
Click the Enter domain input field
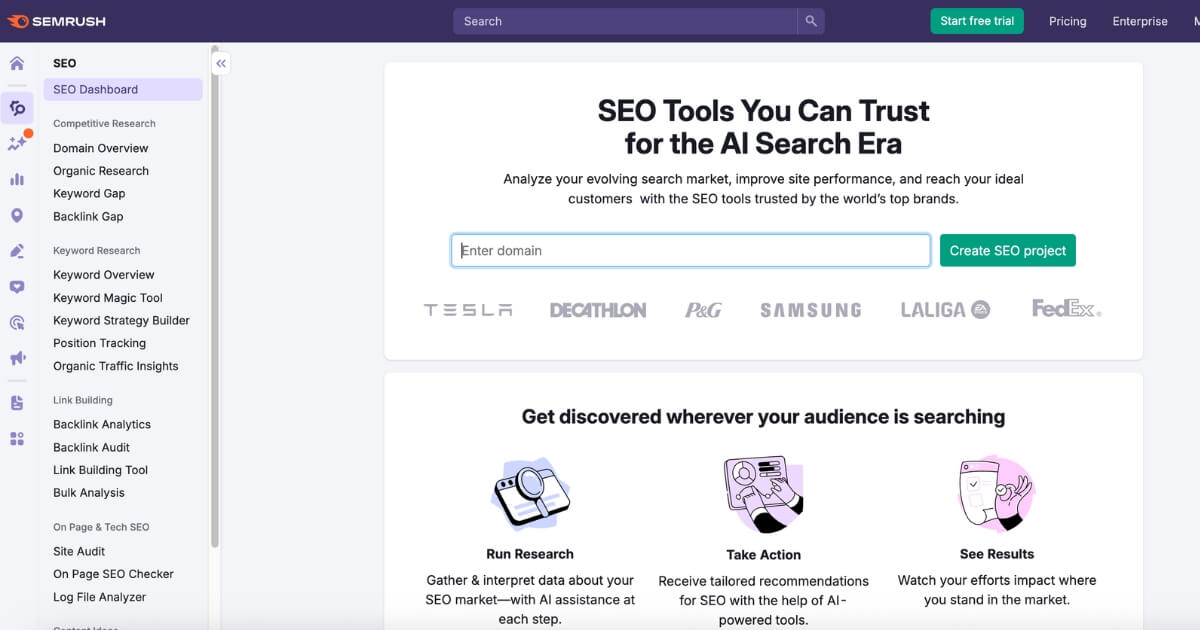(x=691, y=251)
